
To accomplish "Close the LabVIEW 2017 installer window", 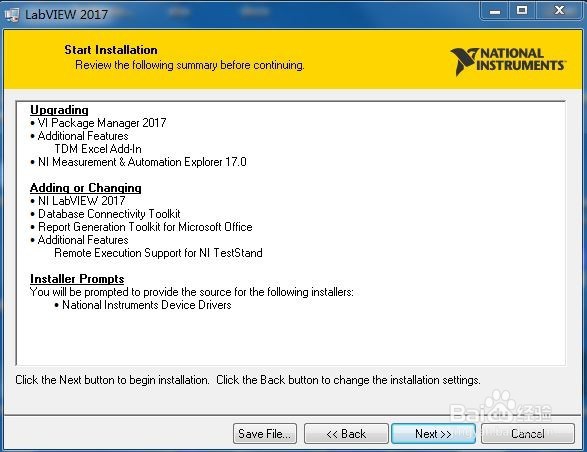I will [559, 11].
